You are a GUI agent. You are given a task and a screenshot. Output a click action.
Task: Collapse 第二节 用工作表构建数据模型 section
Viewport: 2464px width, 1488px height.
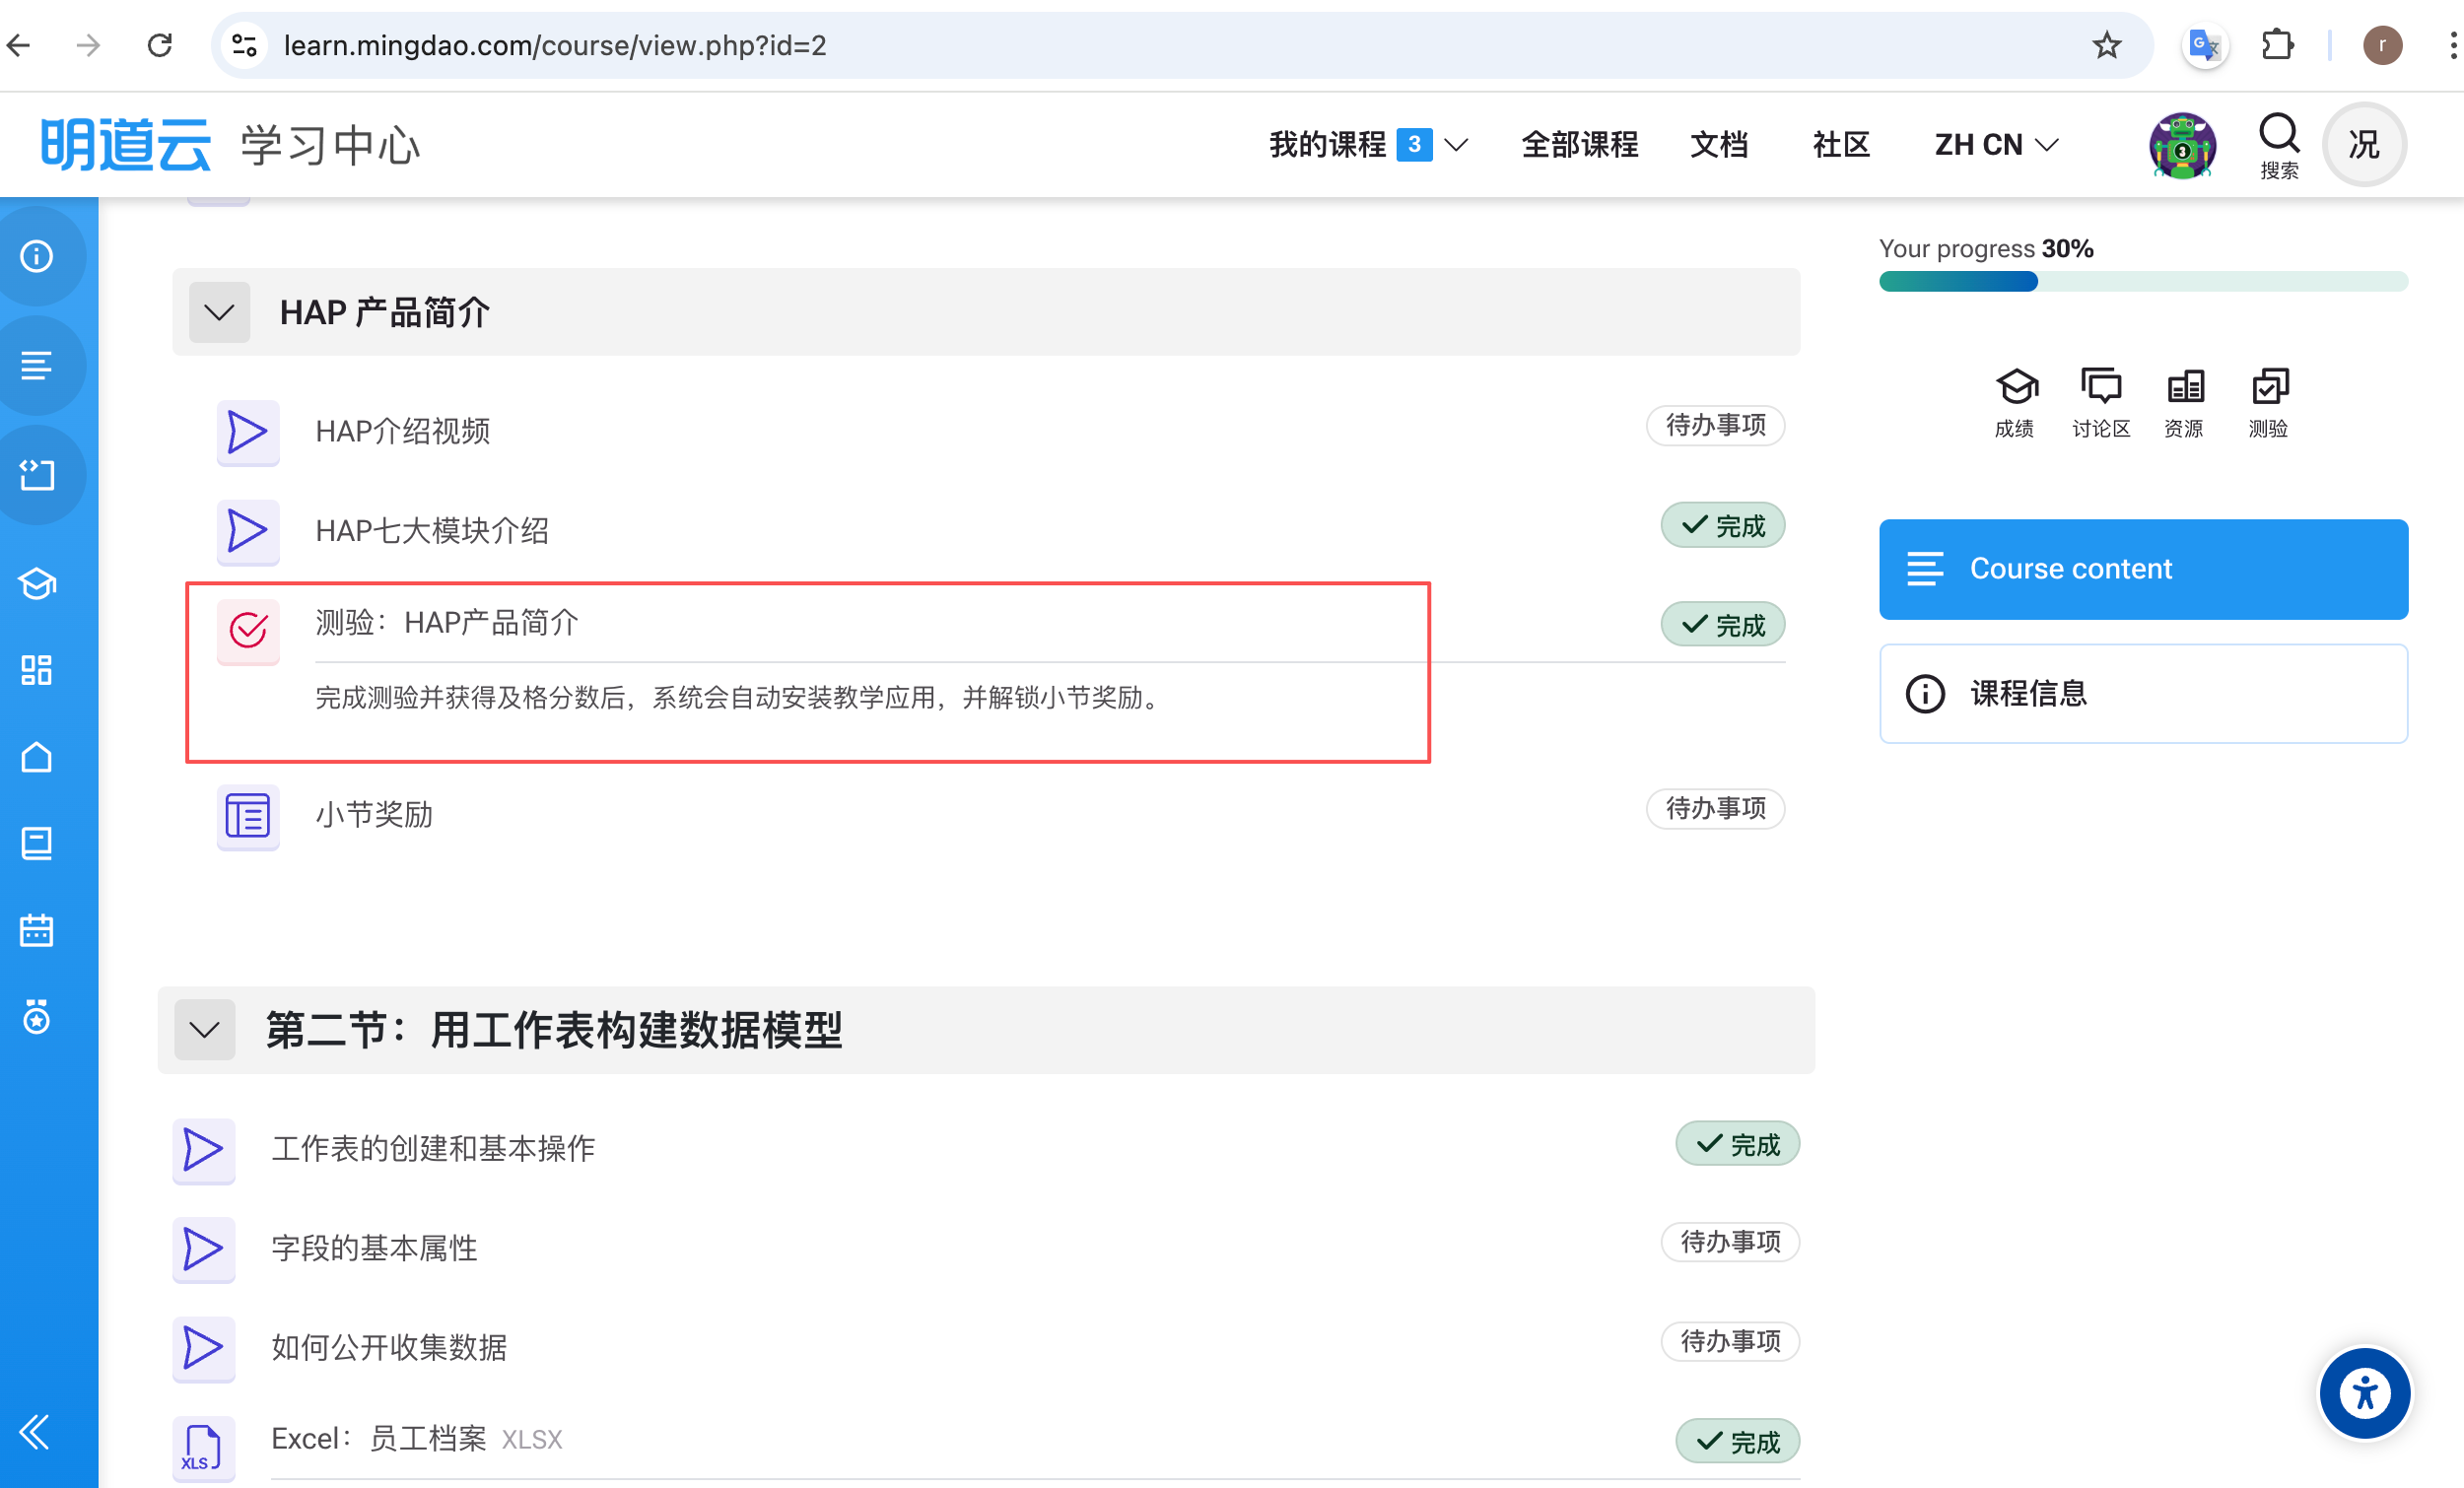pos(205,1030)
